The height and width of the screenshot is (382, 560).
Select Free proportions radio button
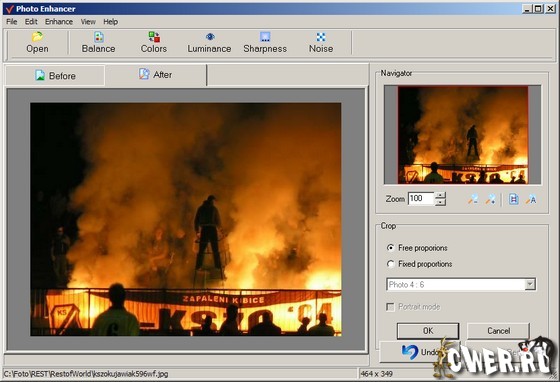tap(391, 248)
